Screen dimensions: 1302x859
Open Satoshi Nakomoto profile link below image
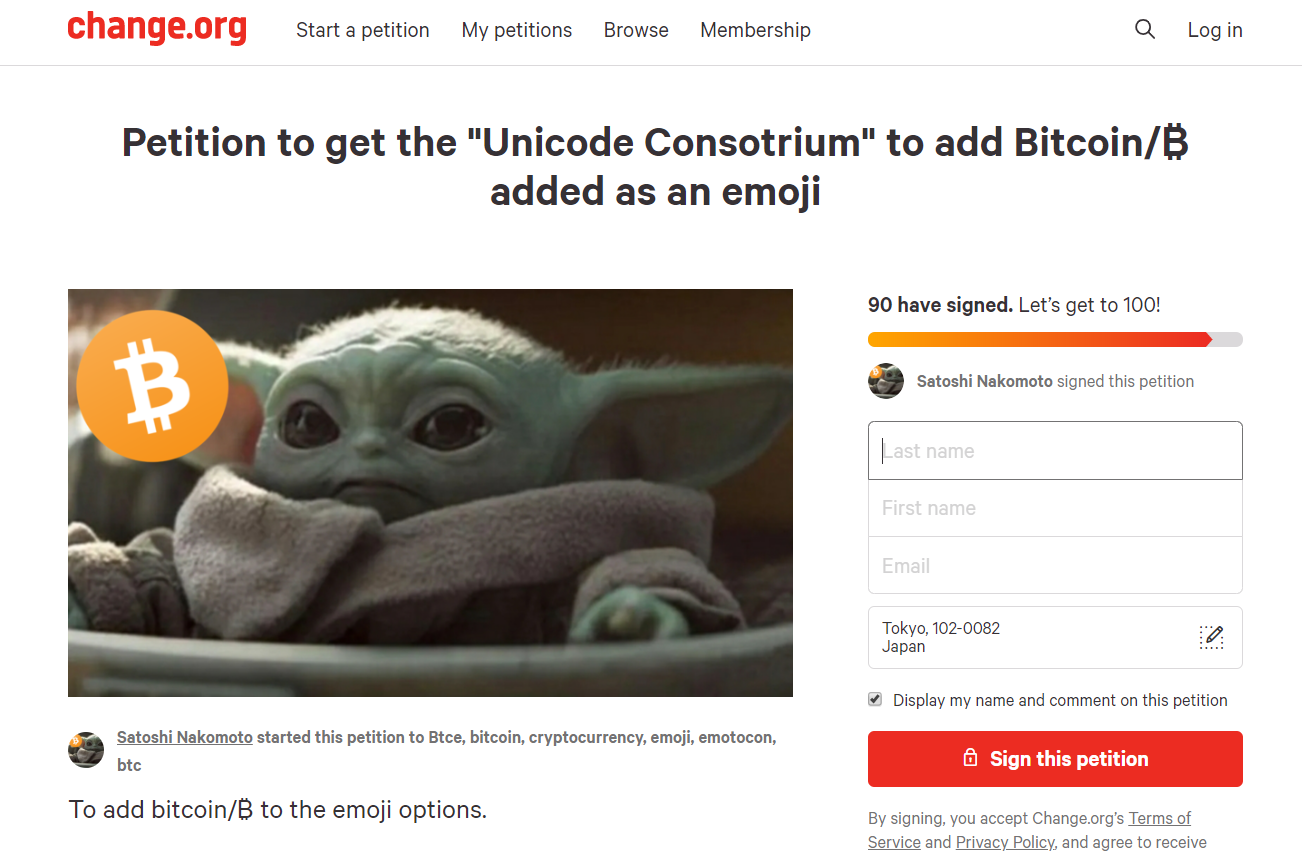click(185, 737)
